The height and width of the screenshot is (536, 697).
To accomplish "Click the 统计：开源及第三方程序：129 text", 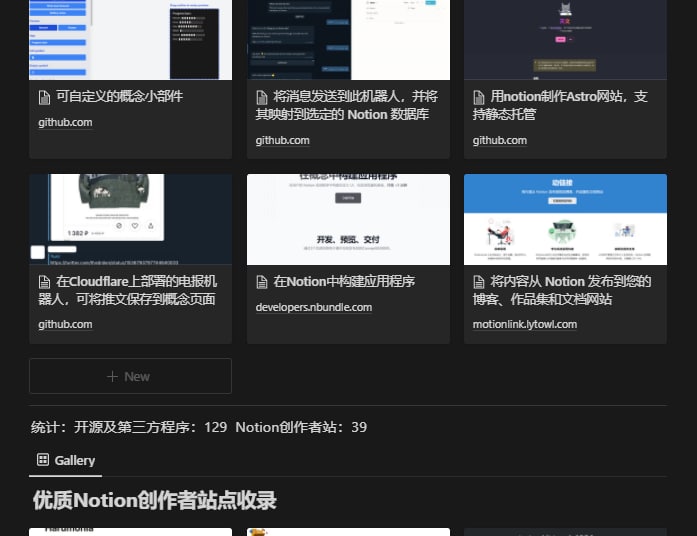I will click(x=129, y=427).
